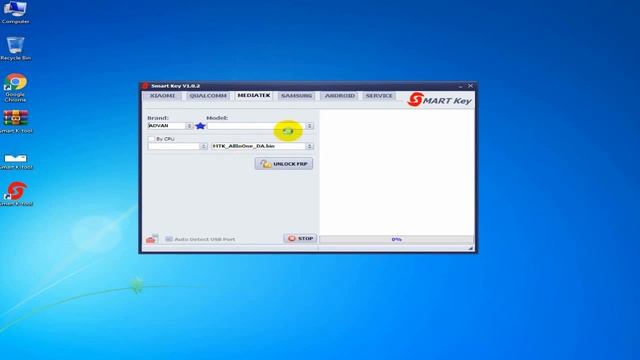Screen dimensions: 640x360
Task: Click the 0% progress bar
Action: coord(396,239)
